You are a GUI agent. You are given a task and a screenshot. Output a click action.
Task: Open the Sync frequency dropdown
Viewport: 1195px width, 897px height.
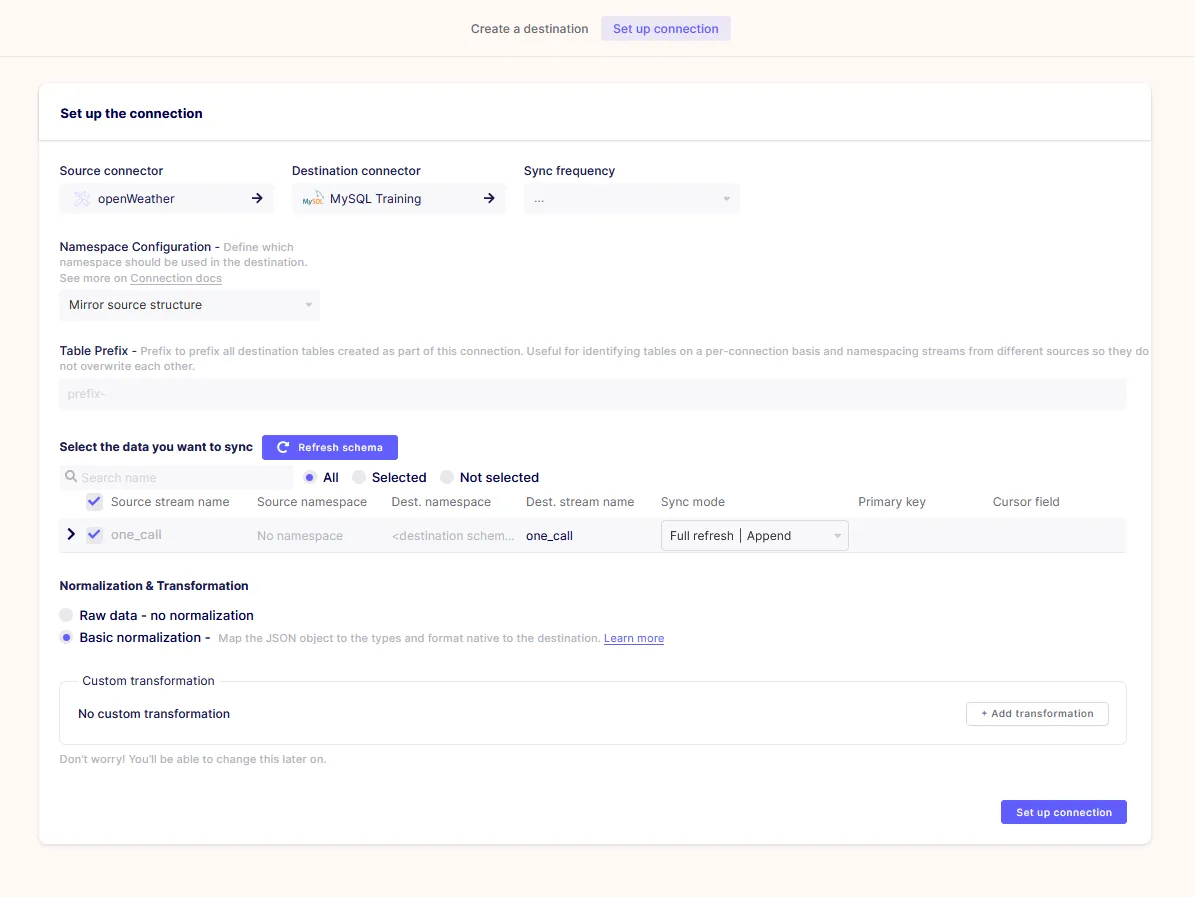[x=631, y=199]
